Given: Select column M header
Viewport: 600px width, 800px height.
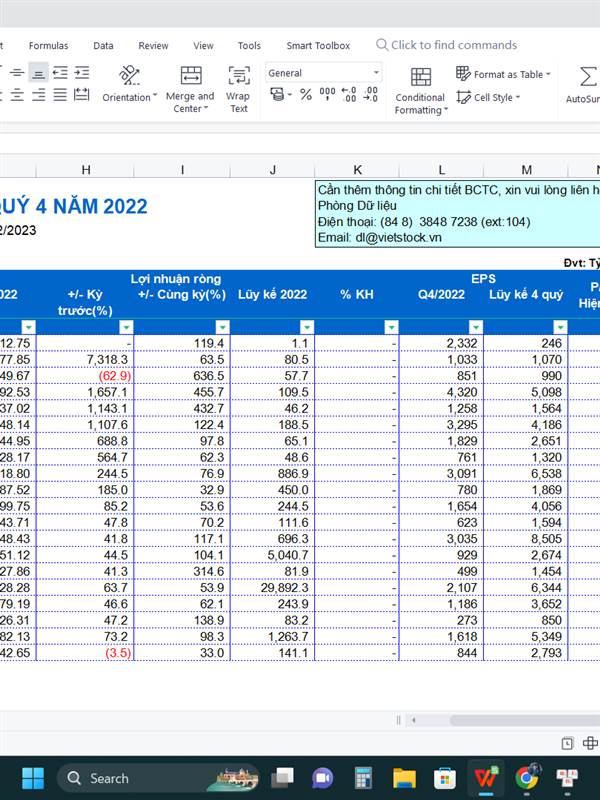Looking at the screenshot, I should 526,170.
